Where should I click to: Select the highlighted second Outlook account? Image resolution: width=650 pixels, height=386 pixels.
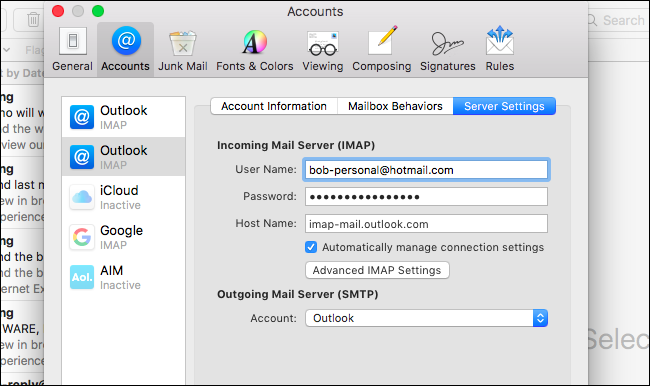[x=124, y=157]
